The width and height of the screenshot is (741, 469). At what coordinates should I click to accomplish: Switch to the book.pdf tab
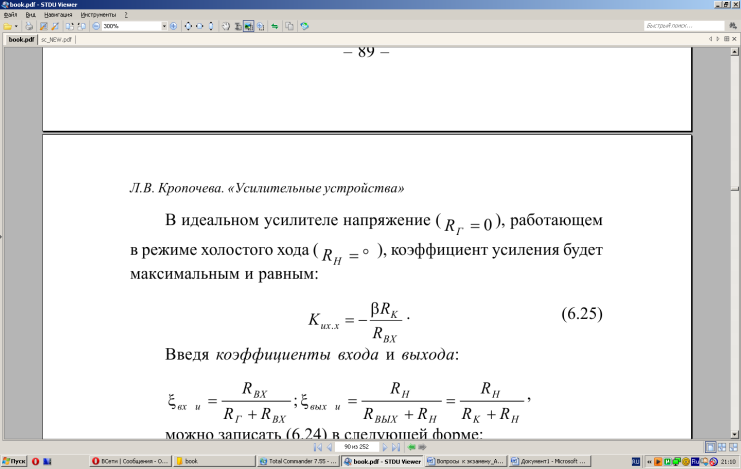[21, 40]
